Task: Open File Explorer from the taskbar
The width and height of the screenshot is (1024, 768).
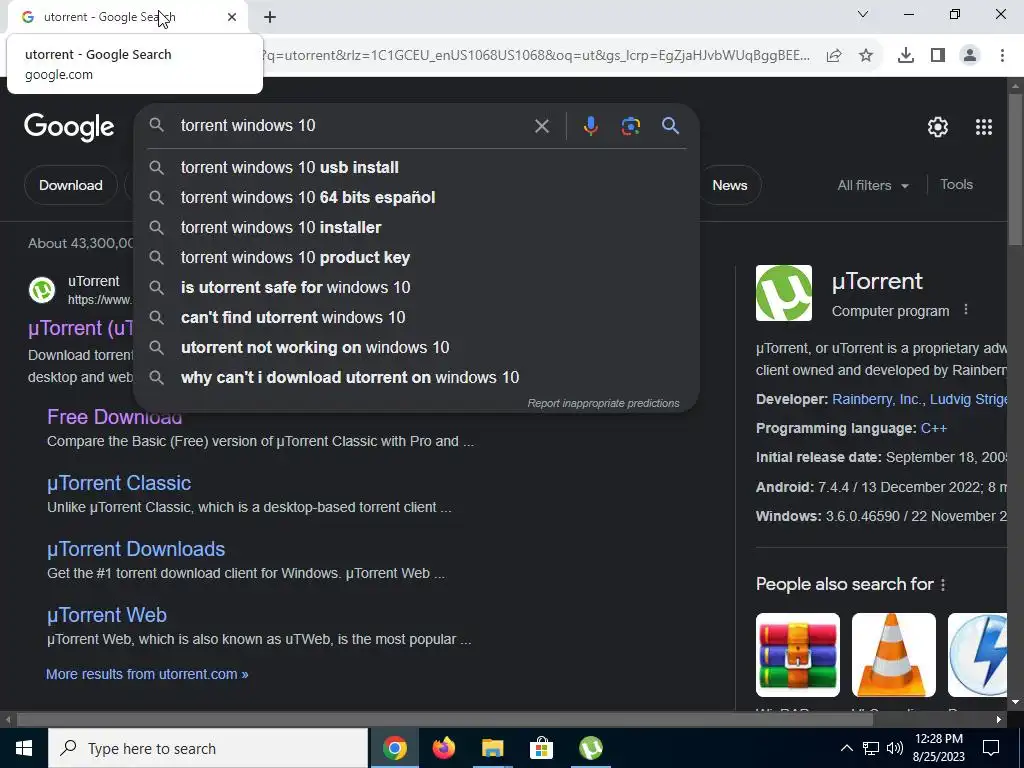Action: 492,748
